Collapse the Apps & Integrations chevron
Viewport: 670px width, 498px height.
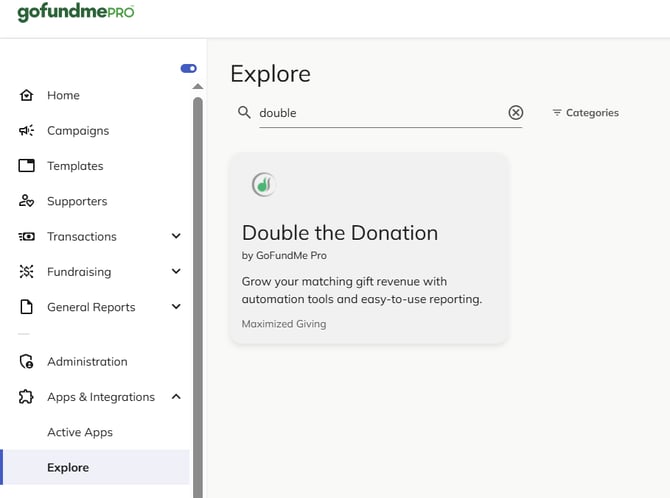pyautogui.click(x=176, y=397)
